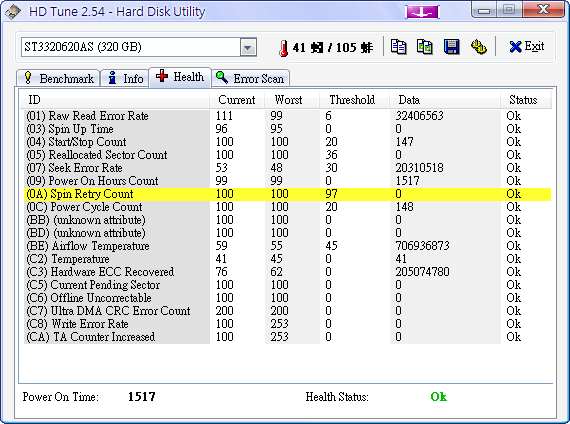The image size is (570, 424).
Task: Open the Error Scan tab
Action: tap(250, 79)
